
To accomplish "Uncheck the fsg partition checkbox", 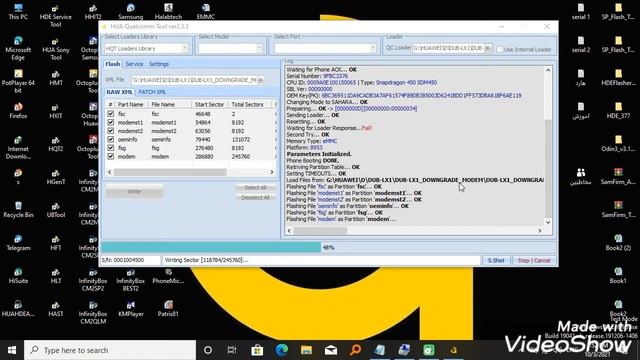I will point(111,148).
